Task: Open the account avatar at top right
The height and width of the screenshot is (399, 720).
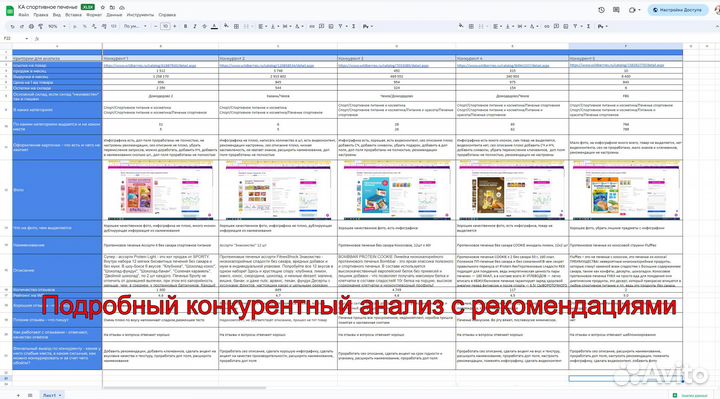Action: point(717,10)
